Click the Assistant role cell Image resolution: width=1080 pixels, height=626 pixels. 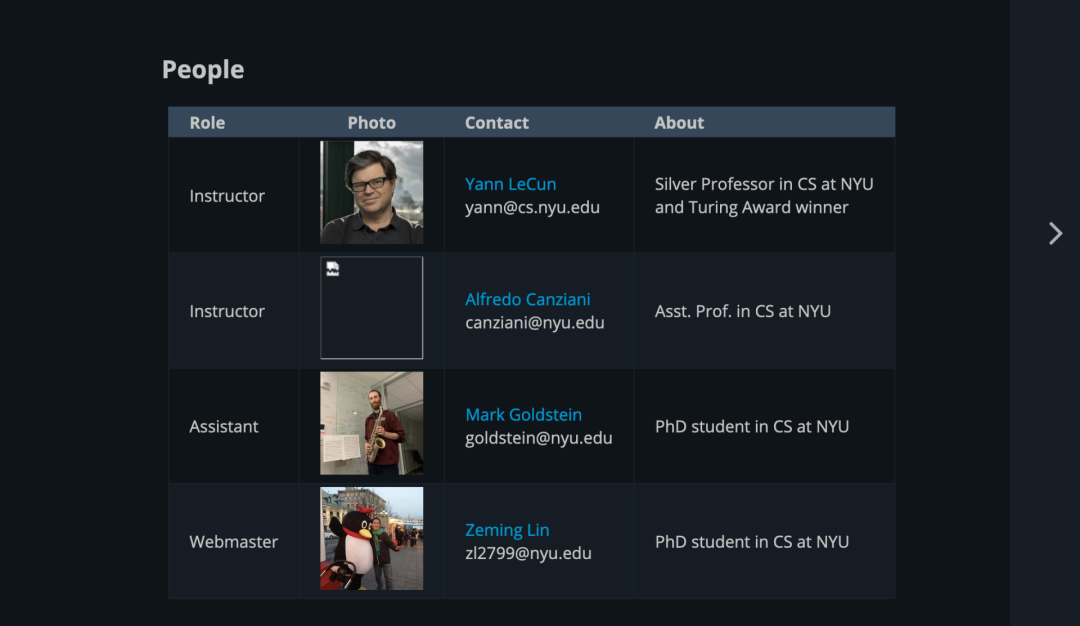pyautogui.click(x=224, y=427)
